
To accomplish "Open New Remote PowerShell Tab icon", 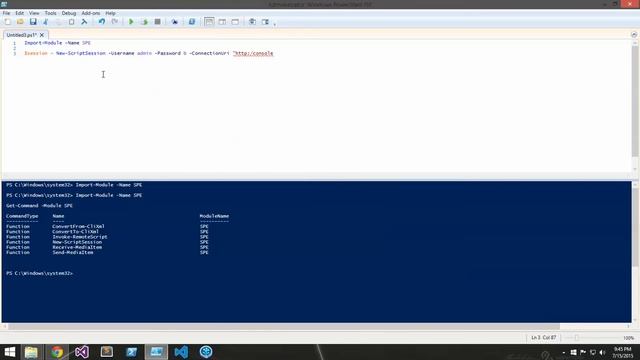I will [x=174, y=22].
